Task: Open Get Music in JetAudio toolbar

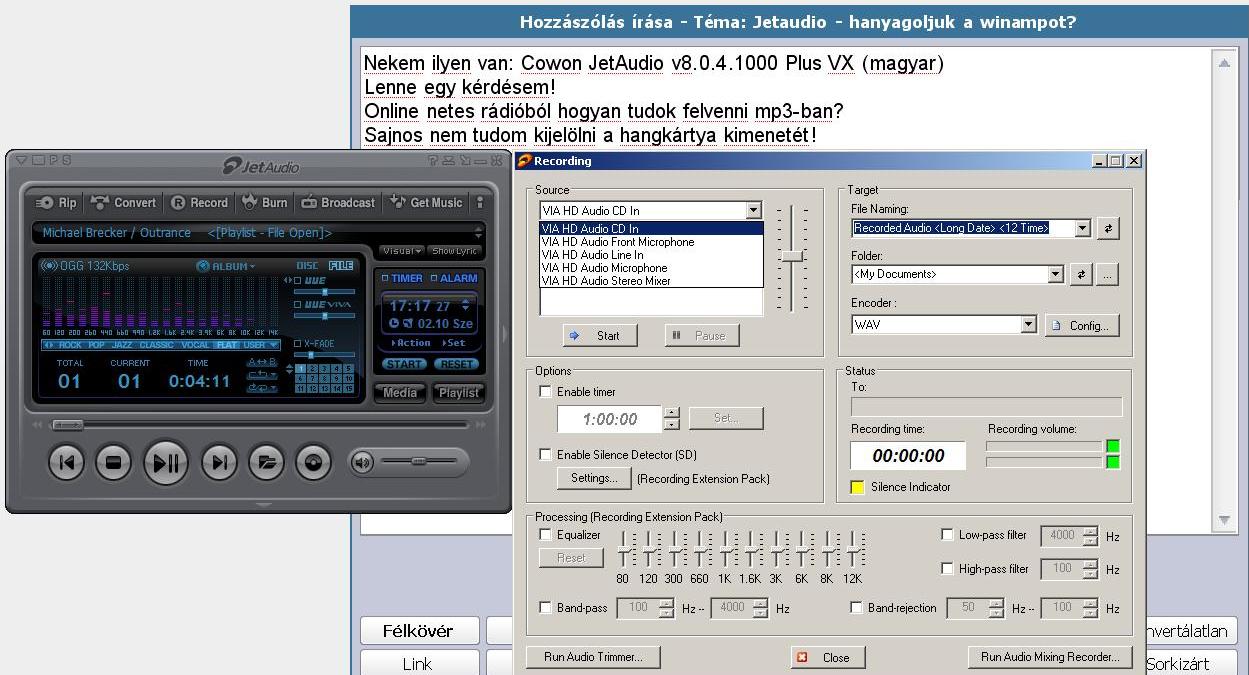Action: (x=426, y=202)
